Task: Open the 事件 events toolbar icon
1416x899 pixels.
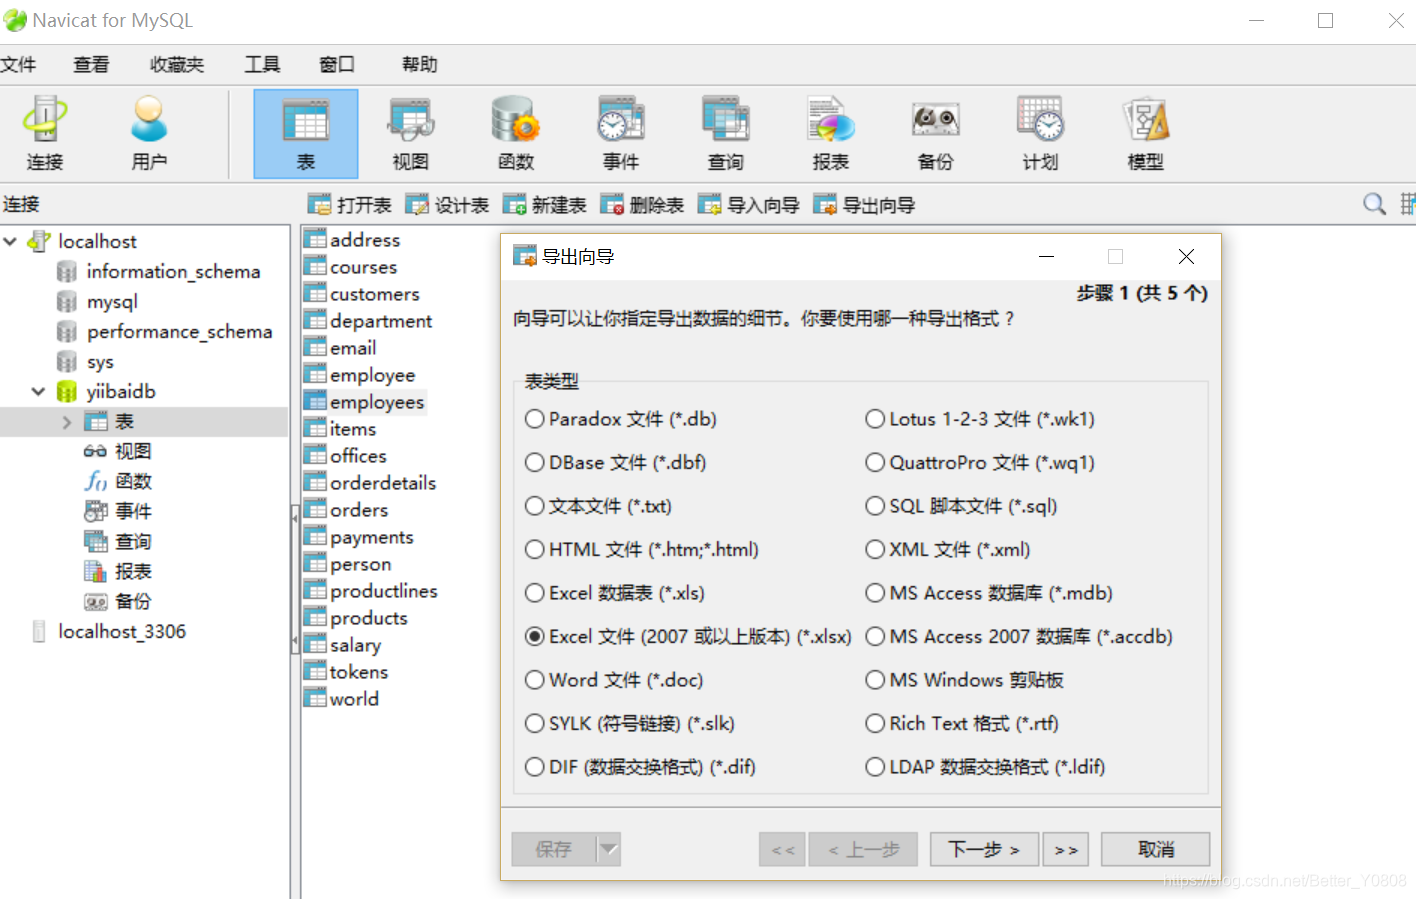Action: [620, 134]
